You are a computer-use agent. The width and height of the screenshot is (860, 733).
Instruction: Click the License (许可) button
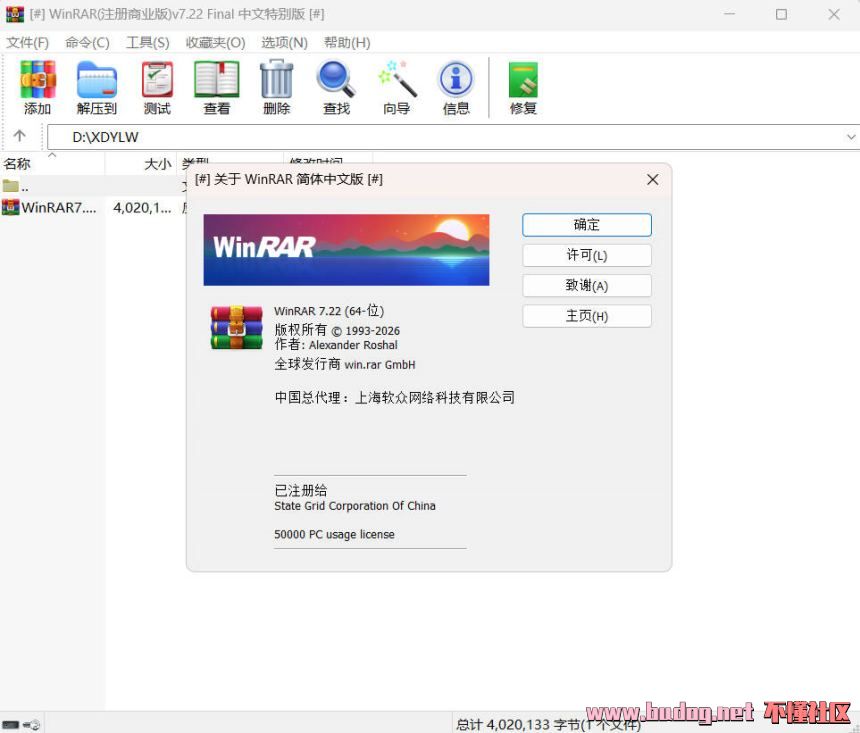pos(587,255)
